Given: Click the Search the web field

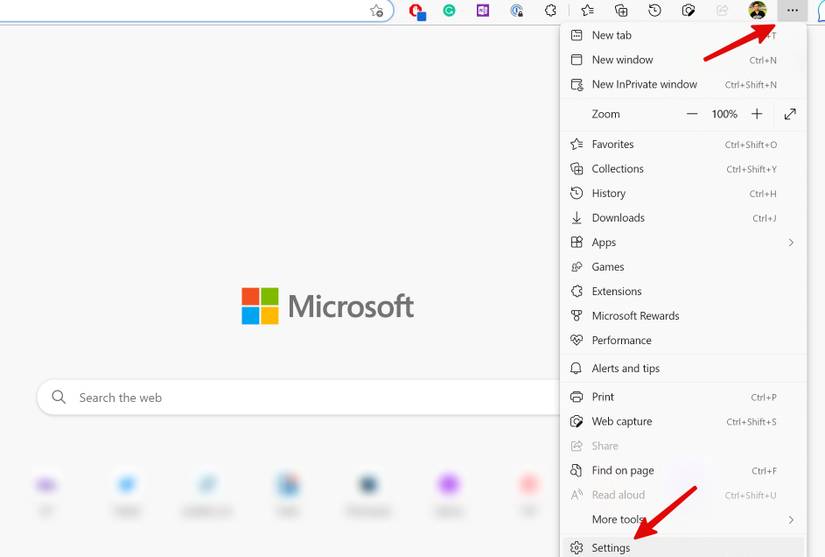Looking at the screenshot, I should (300, 397).
